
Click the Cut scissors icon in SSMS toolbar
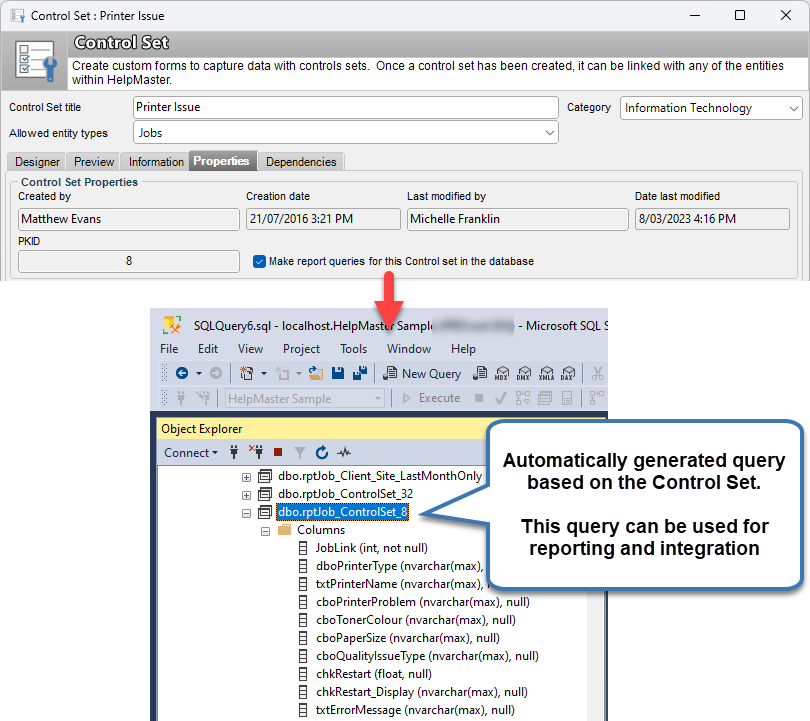(x=598, y=373)
